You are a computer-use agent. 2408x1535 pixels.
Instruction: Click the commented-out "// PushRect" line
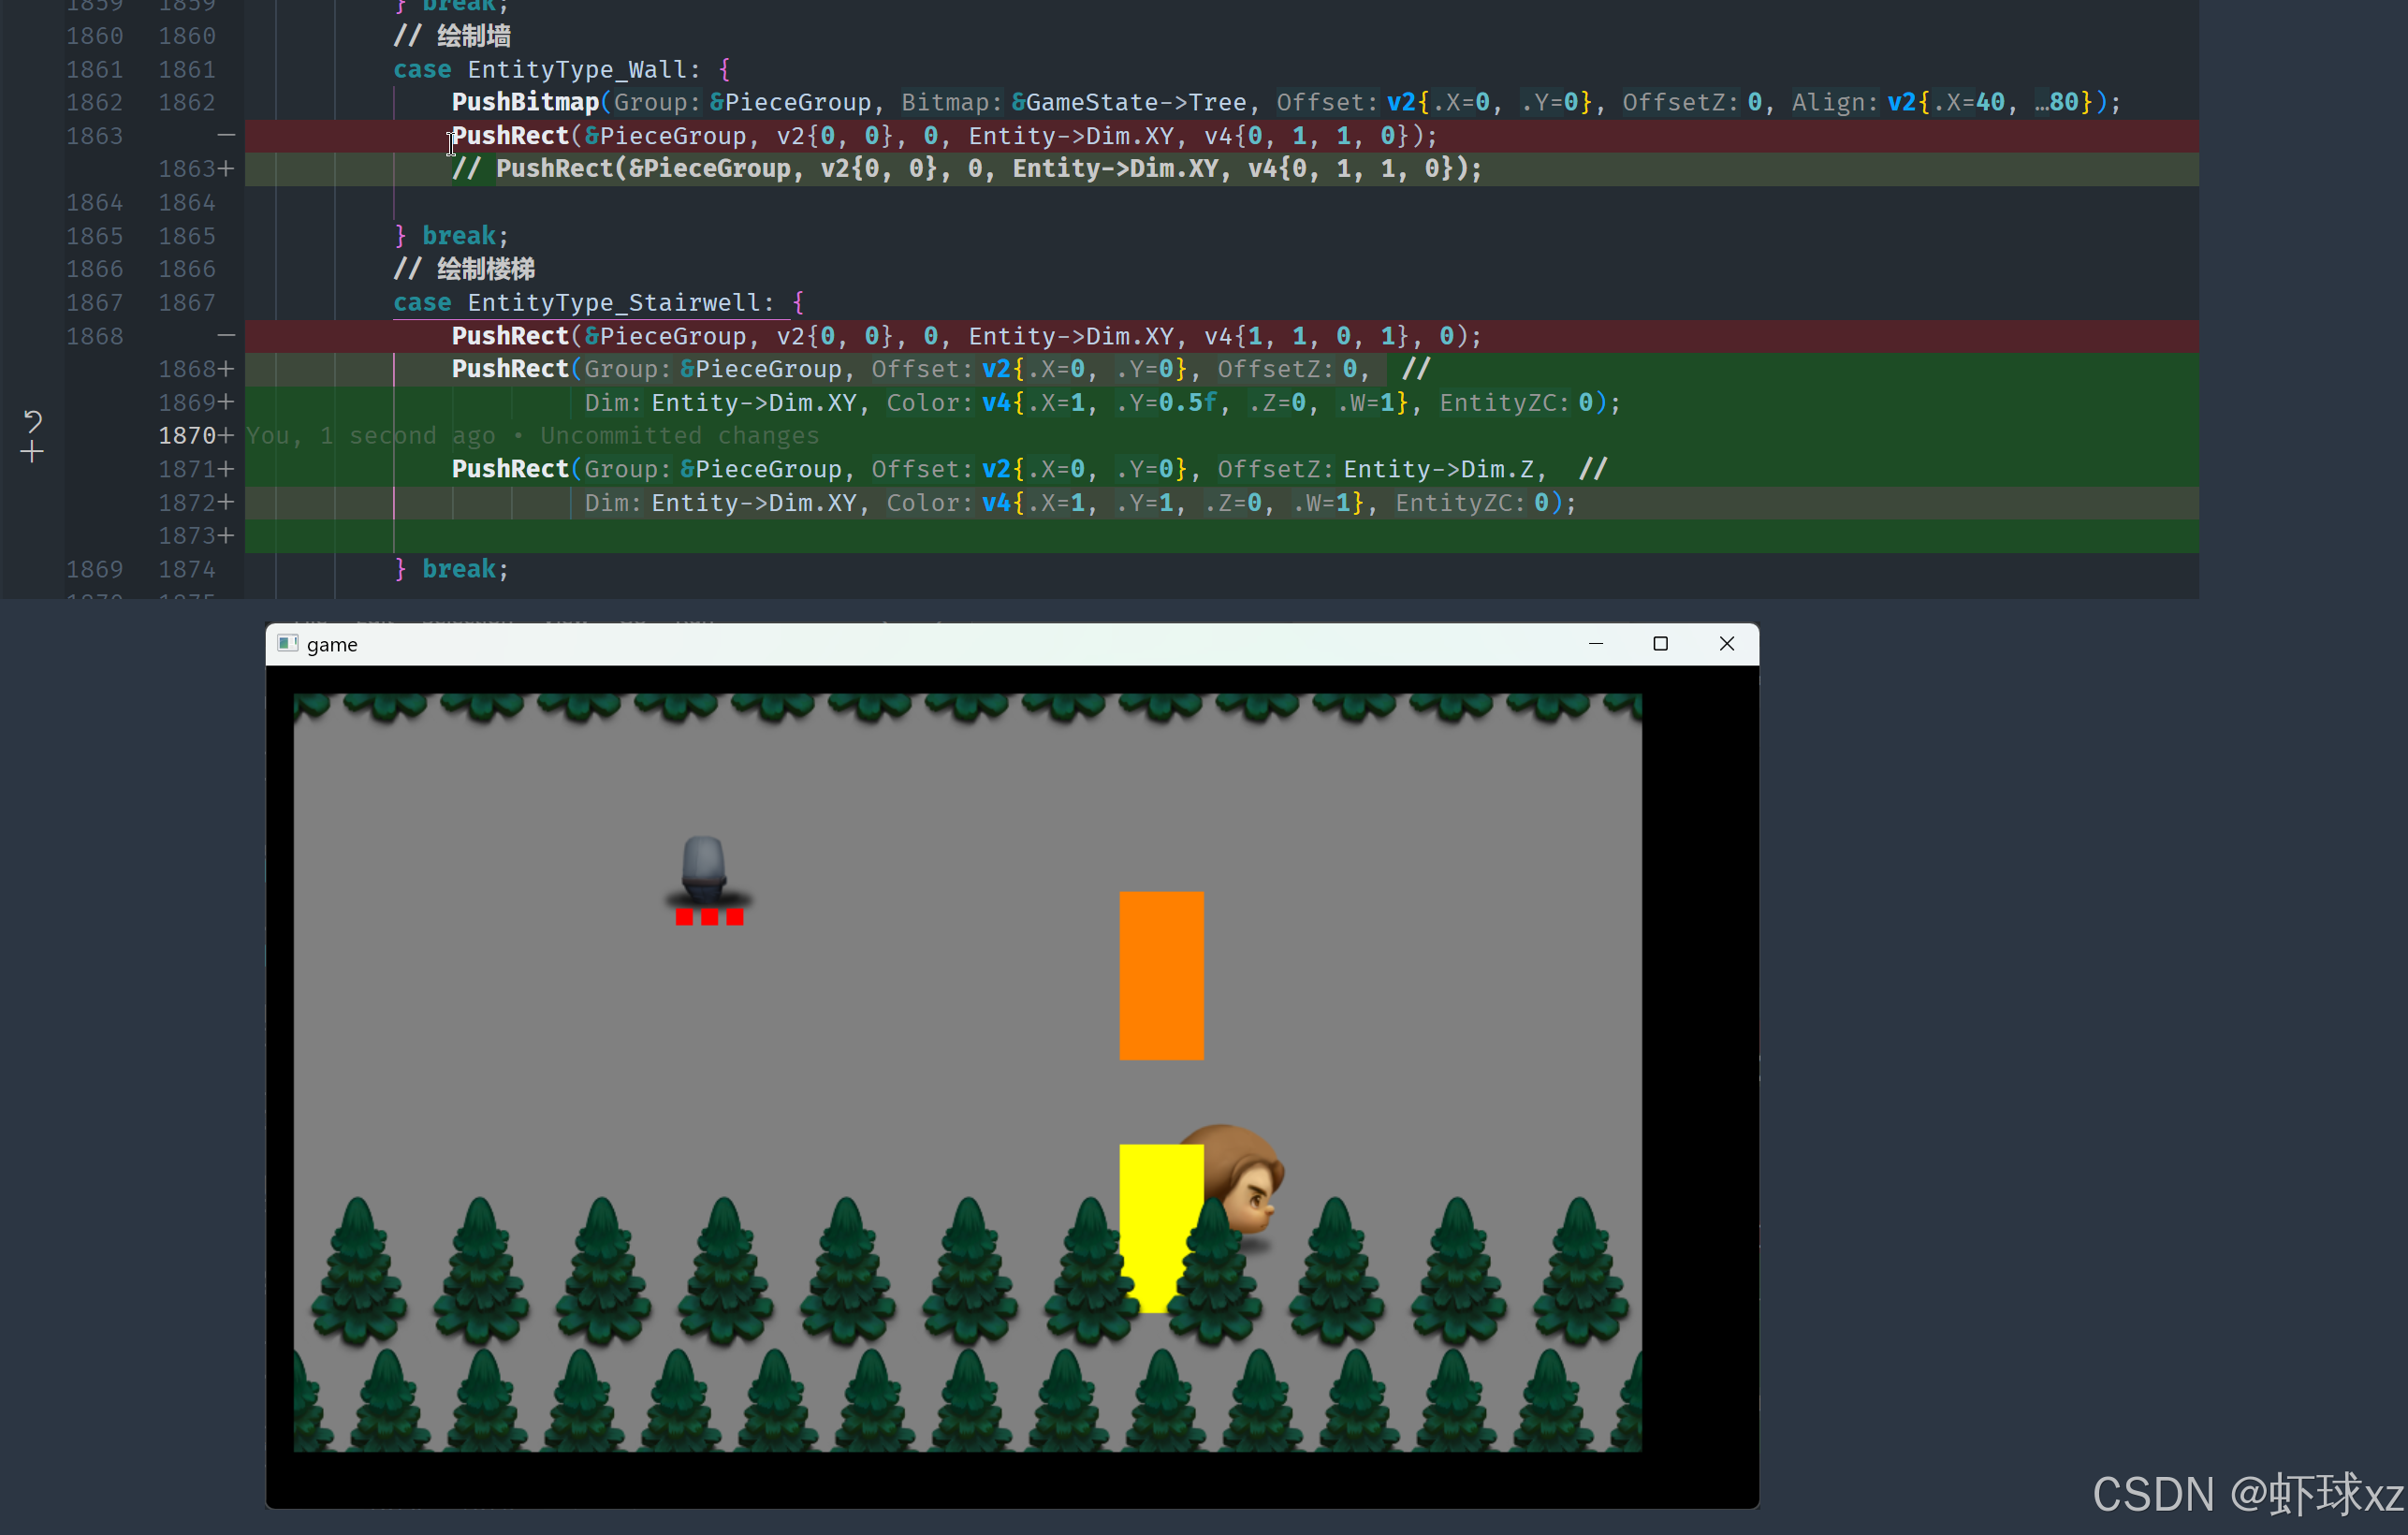(967, 169)
